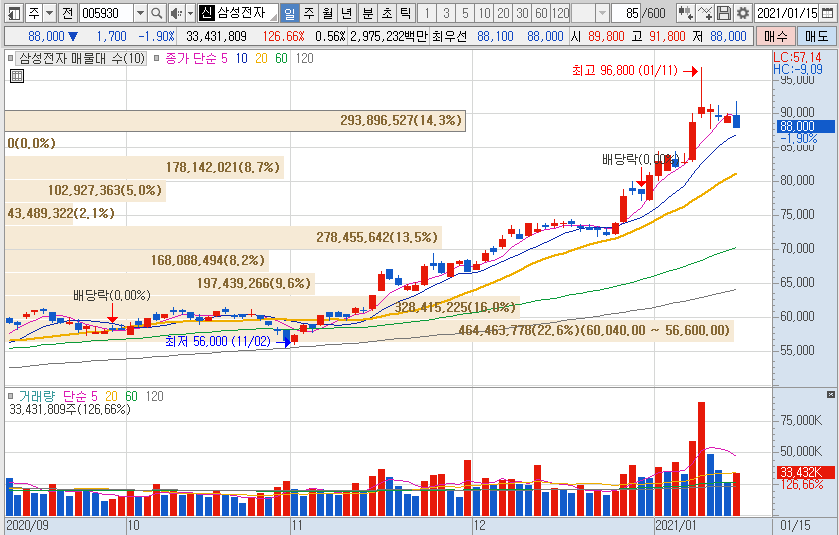The width and height of the screenshot is (839, 535).
Task: Click the 293,896,527(14.3%) volume profile bar
Action: (235, 120)
